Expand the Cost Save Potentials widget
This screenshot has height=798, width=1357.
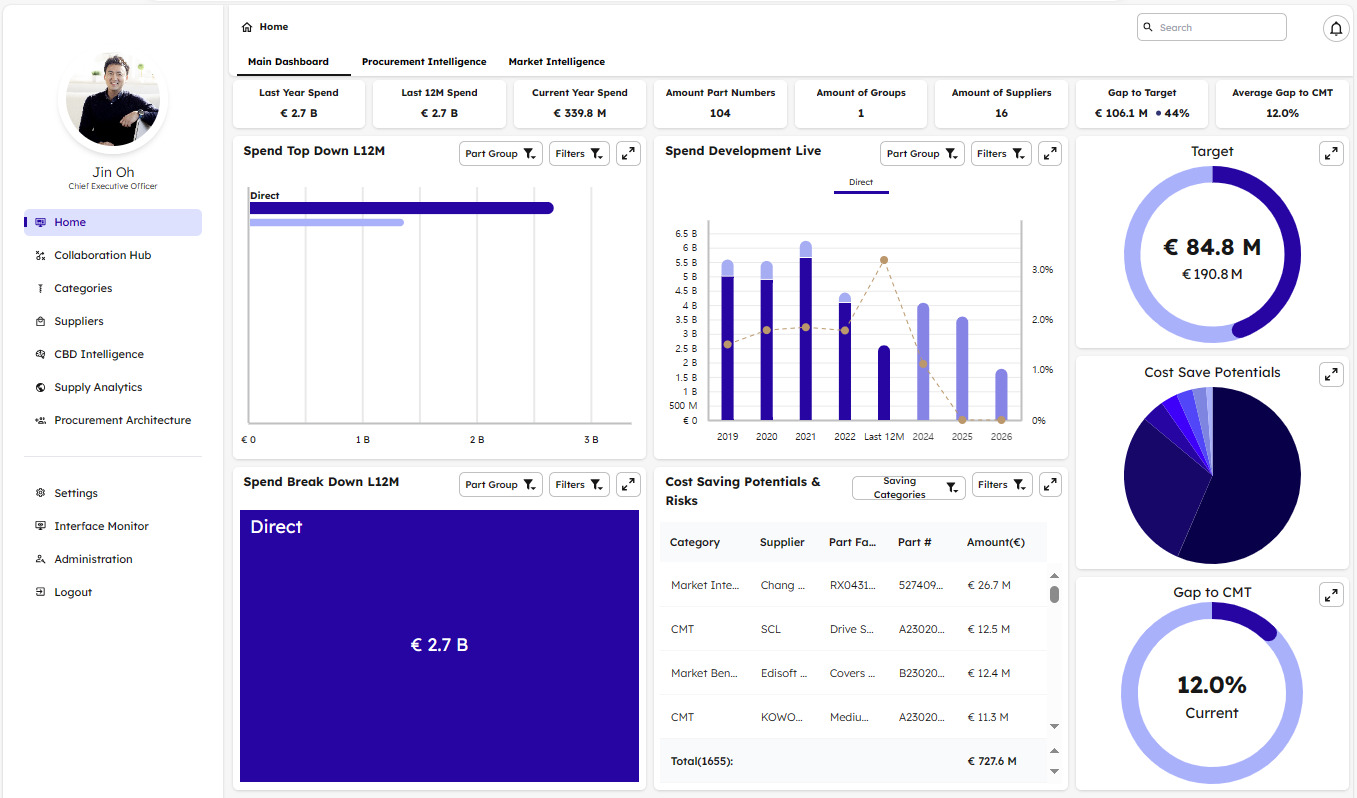pos(1330,375)
